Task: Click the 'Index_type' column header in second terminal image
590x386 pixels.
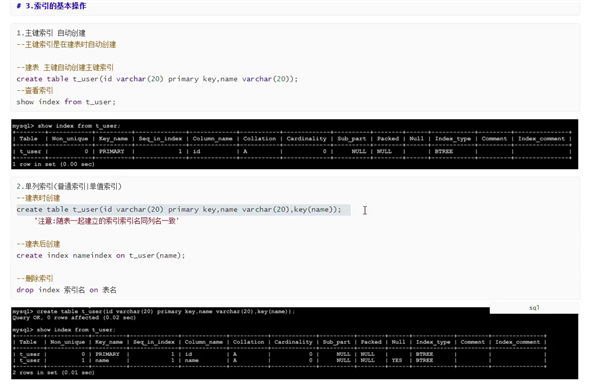Action: (x=433, y=342)
